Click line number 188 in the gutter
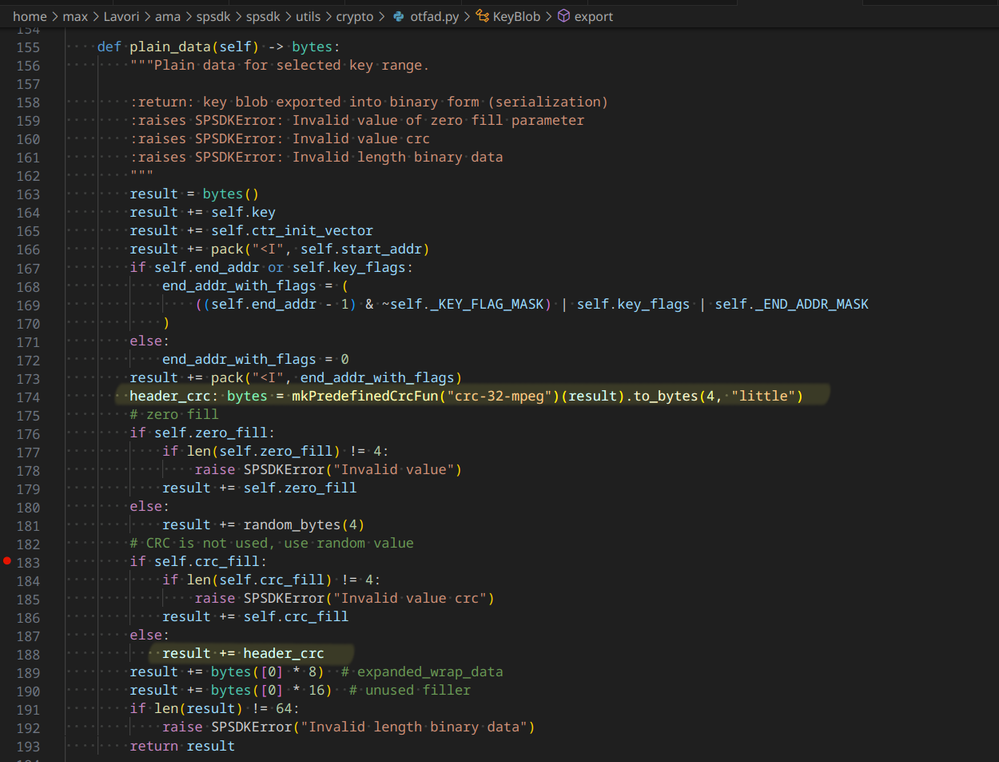The width and height of the screenshot is (999, 762). click(x=28, y=655)
